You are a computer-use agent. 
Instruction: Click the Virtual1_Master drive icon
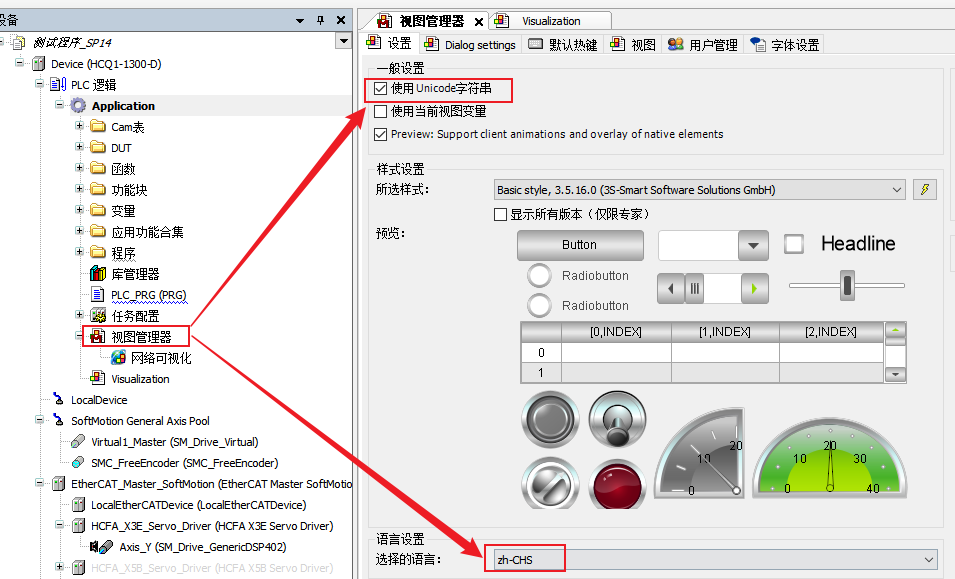[x=78, y=441]
